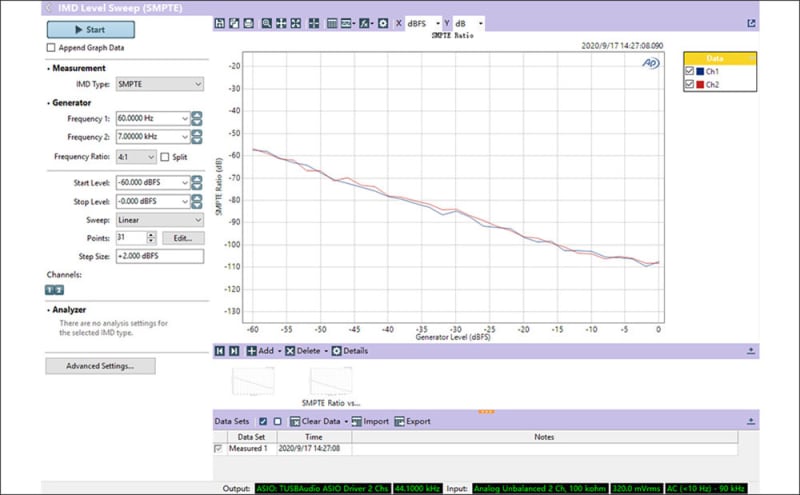This screenshot has width=800, height=495.
Task: Click the Data Set column header
Action: (252, 437)
